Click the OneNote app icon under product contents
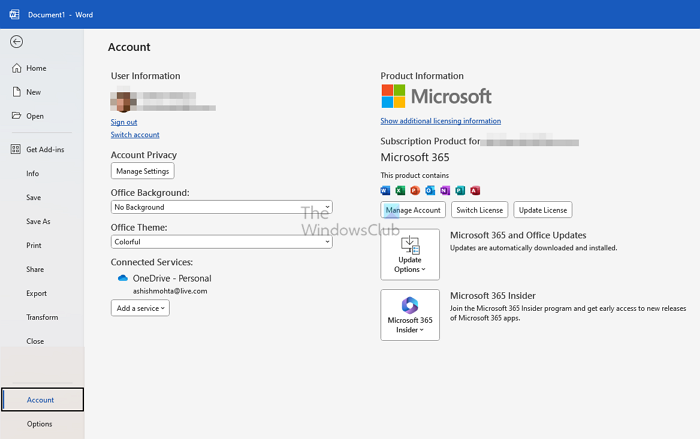700x439 pixels. [x=445, y=191]
